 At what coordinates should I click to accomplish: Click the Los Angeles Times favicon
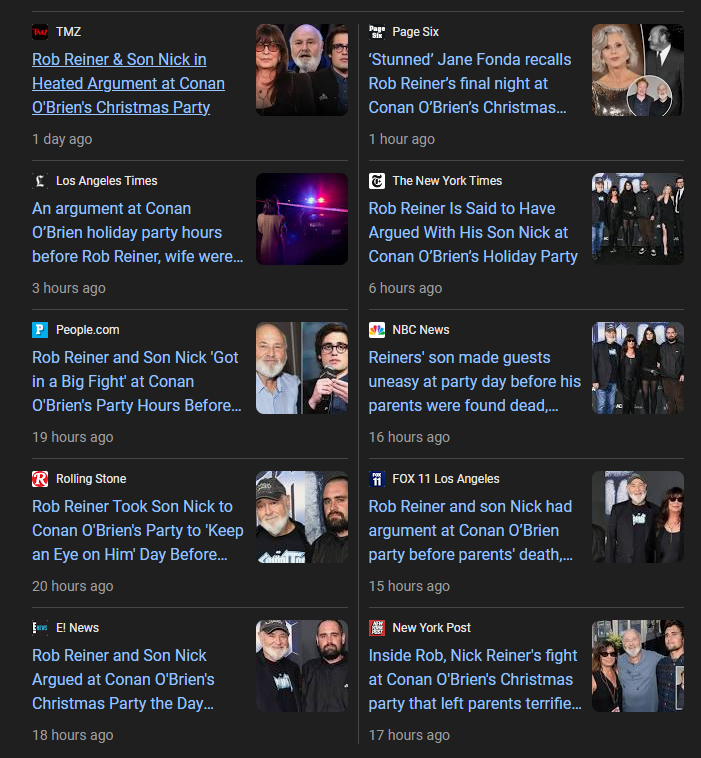pos(40,181)
